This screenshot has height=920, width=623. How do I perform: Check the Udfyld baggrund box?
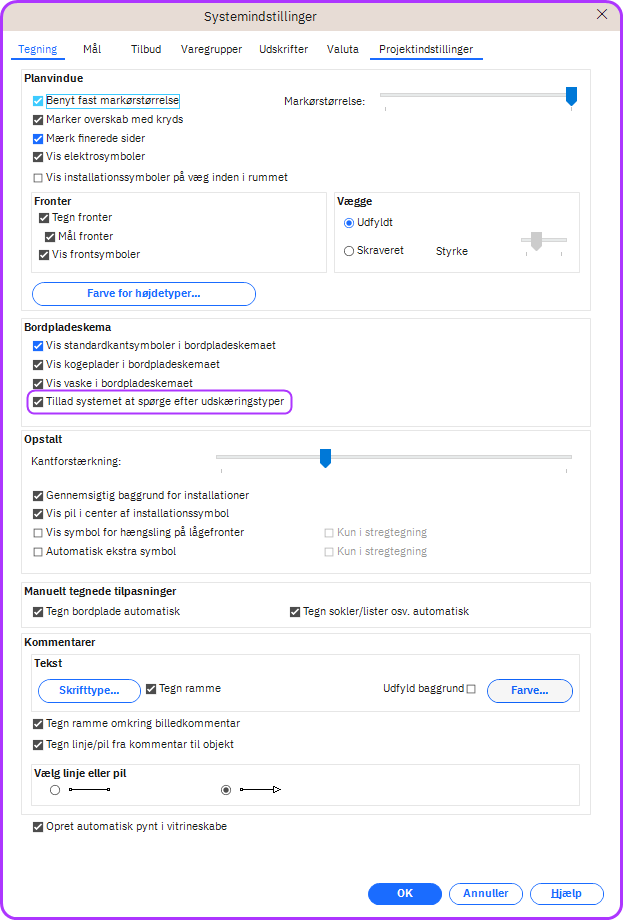[471, 689]
